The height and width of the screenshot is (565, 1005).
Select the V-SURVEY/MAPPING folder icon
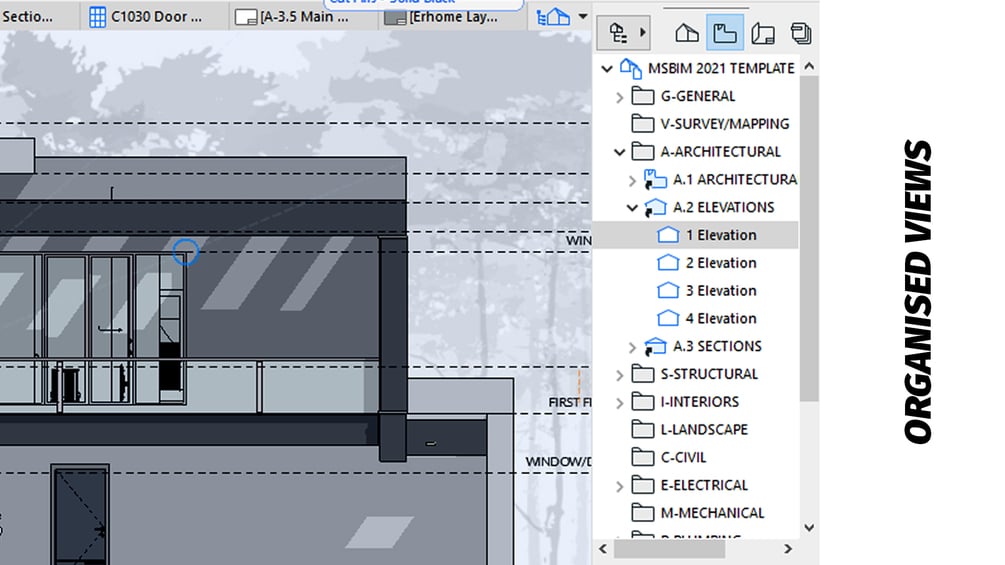pos(643,124)
